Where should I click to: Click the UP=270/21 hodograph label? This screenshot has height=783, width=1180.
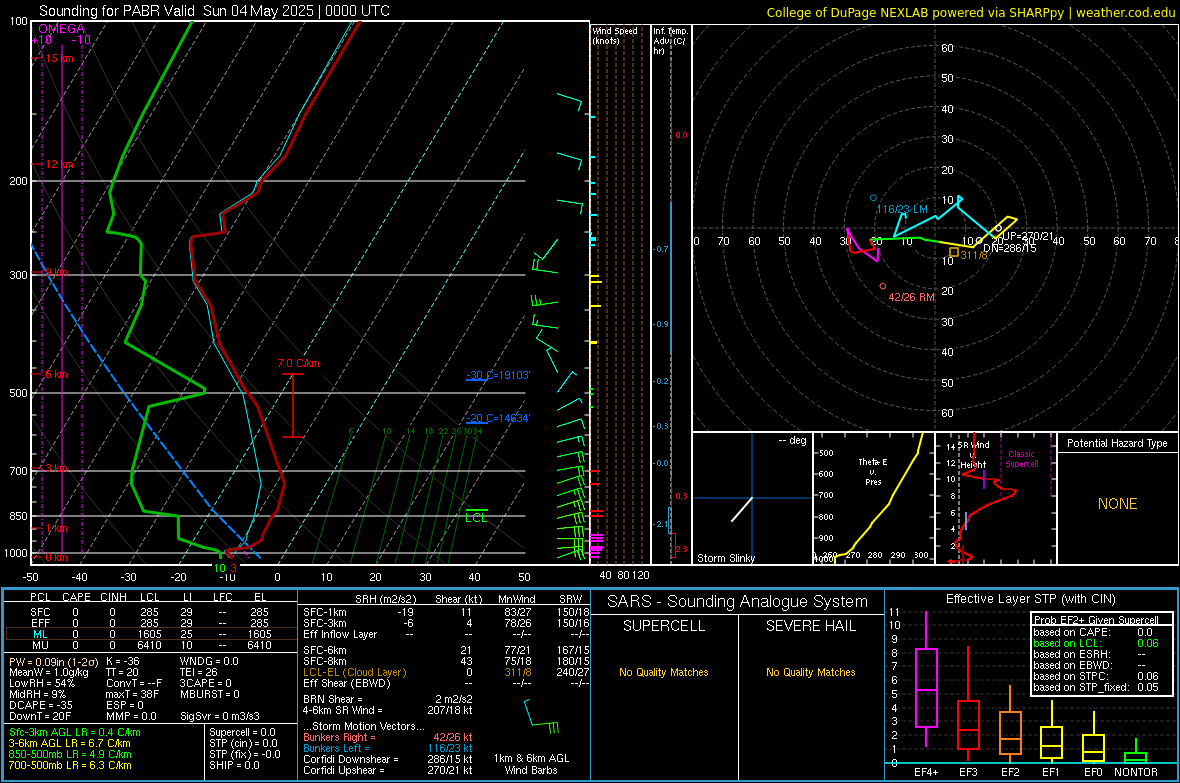coord(1028,236)
